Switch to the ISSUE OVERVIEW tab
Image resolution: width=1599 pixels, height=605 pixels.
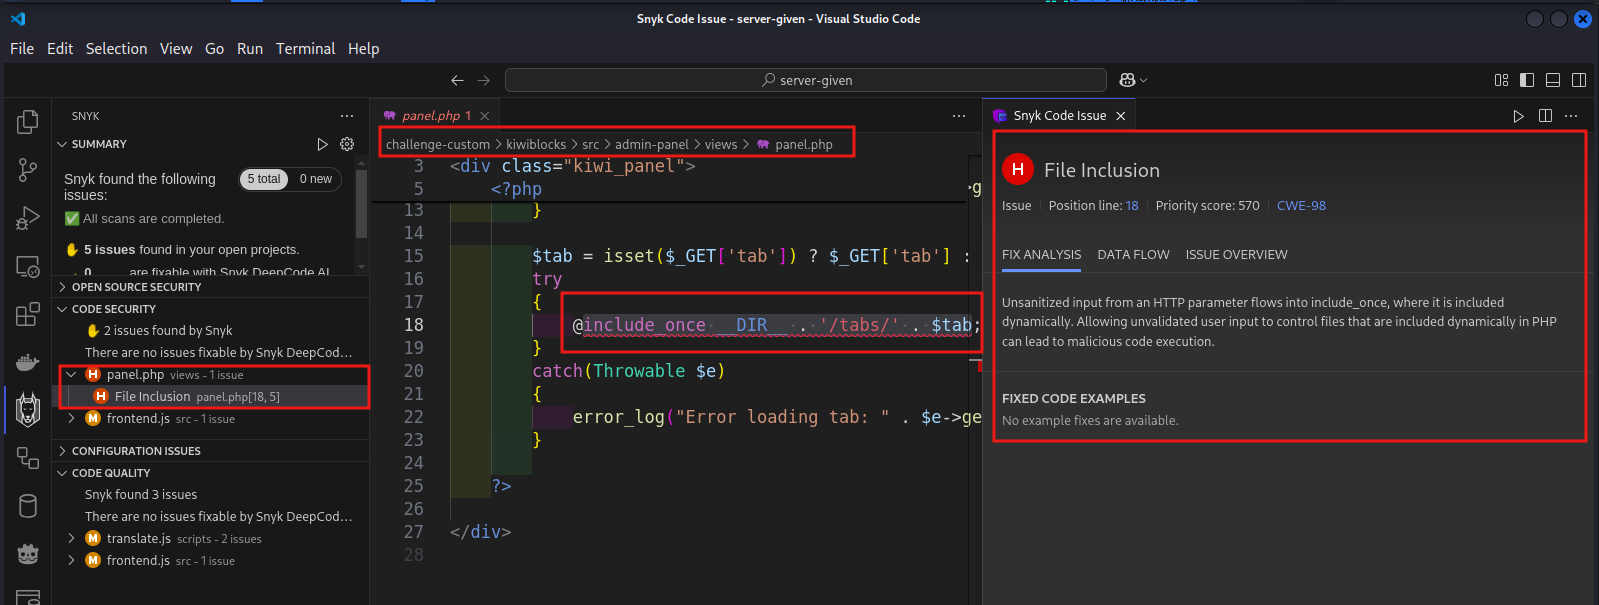(x=1237, y=255)
